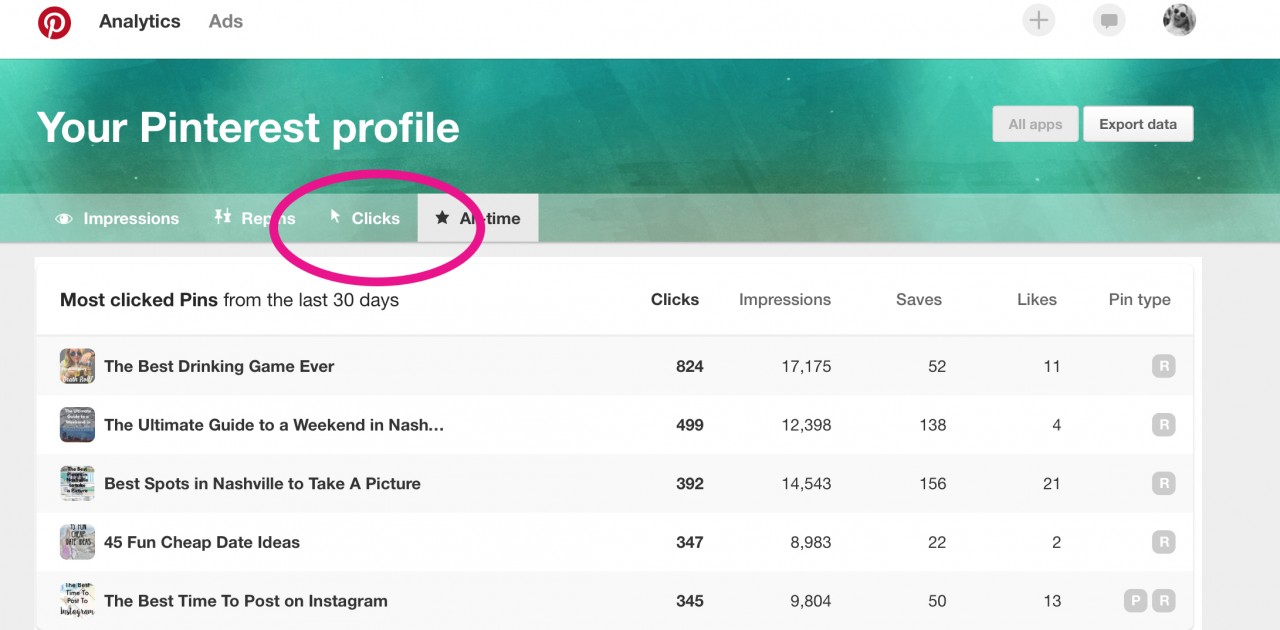
Task: Click the Pin type column header
Action: tap(1140, 299)
